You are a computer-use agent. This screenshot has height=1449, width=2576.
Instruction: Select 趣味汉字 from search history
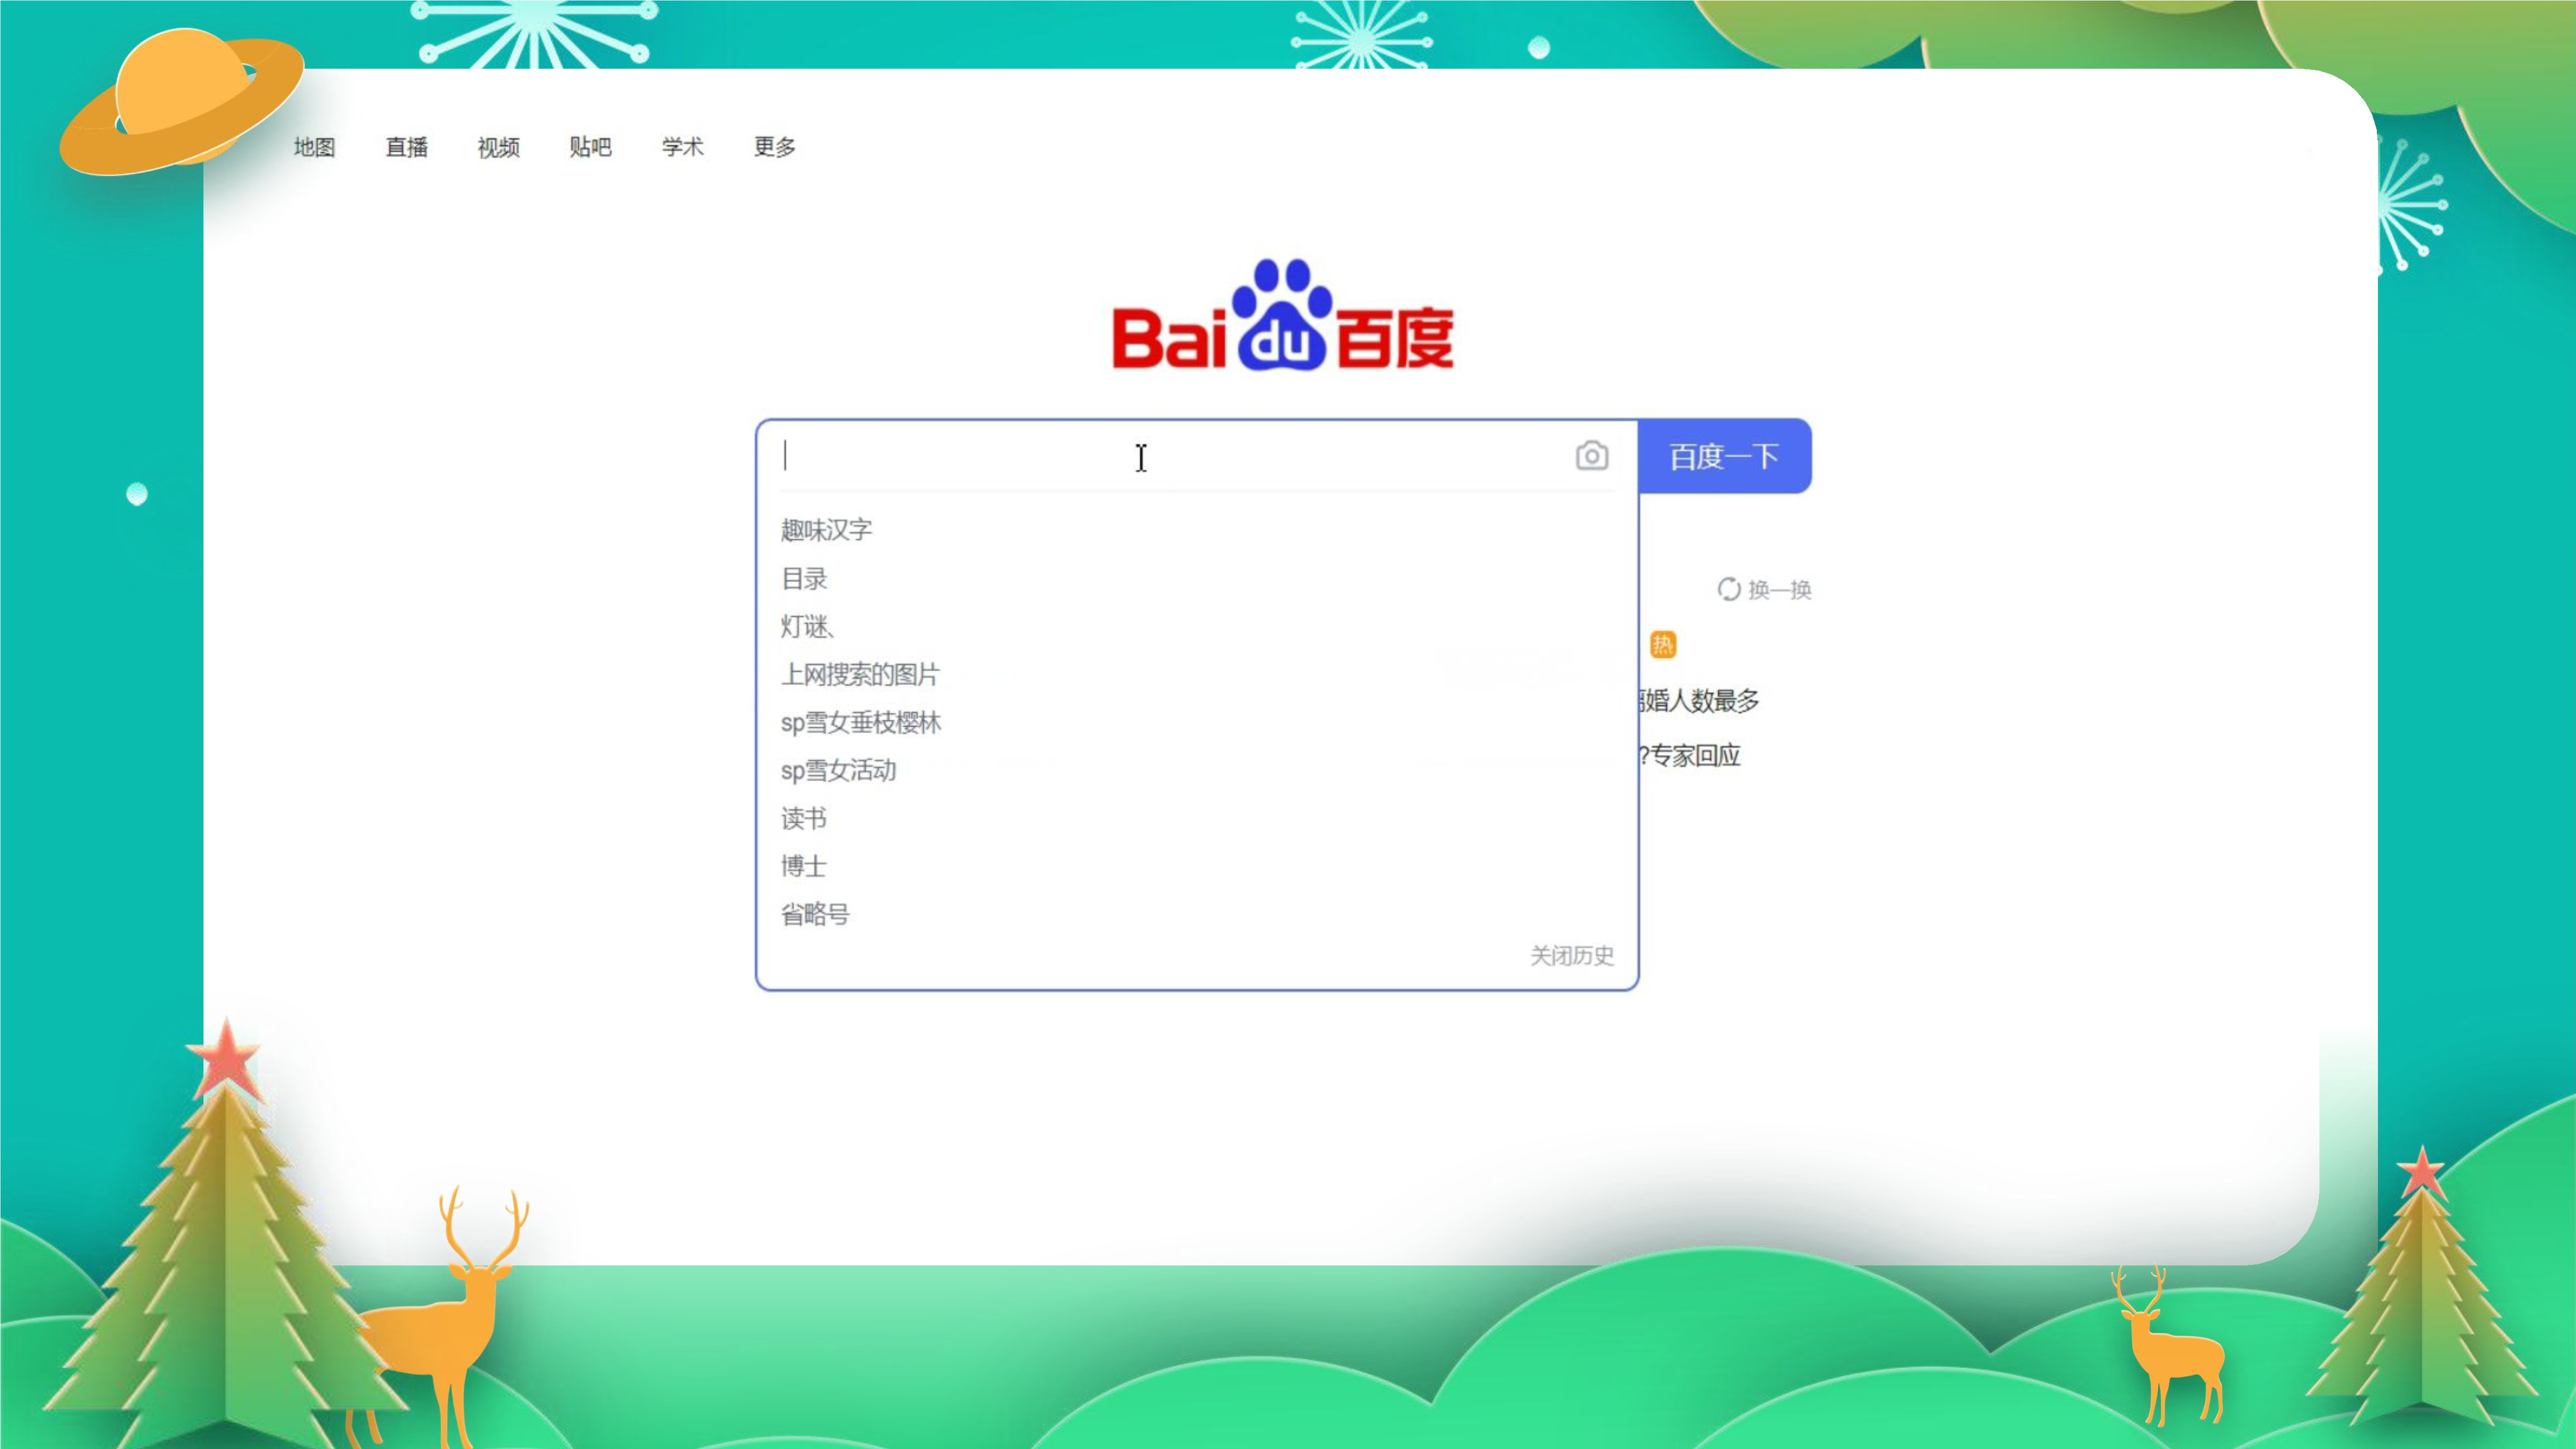[826, 530]
